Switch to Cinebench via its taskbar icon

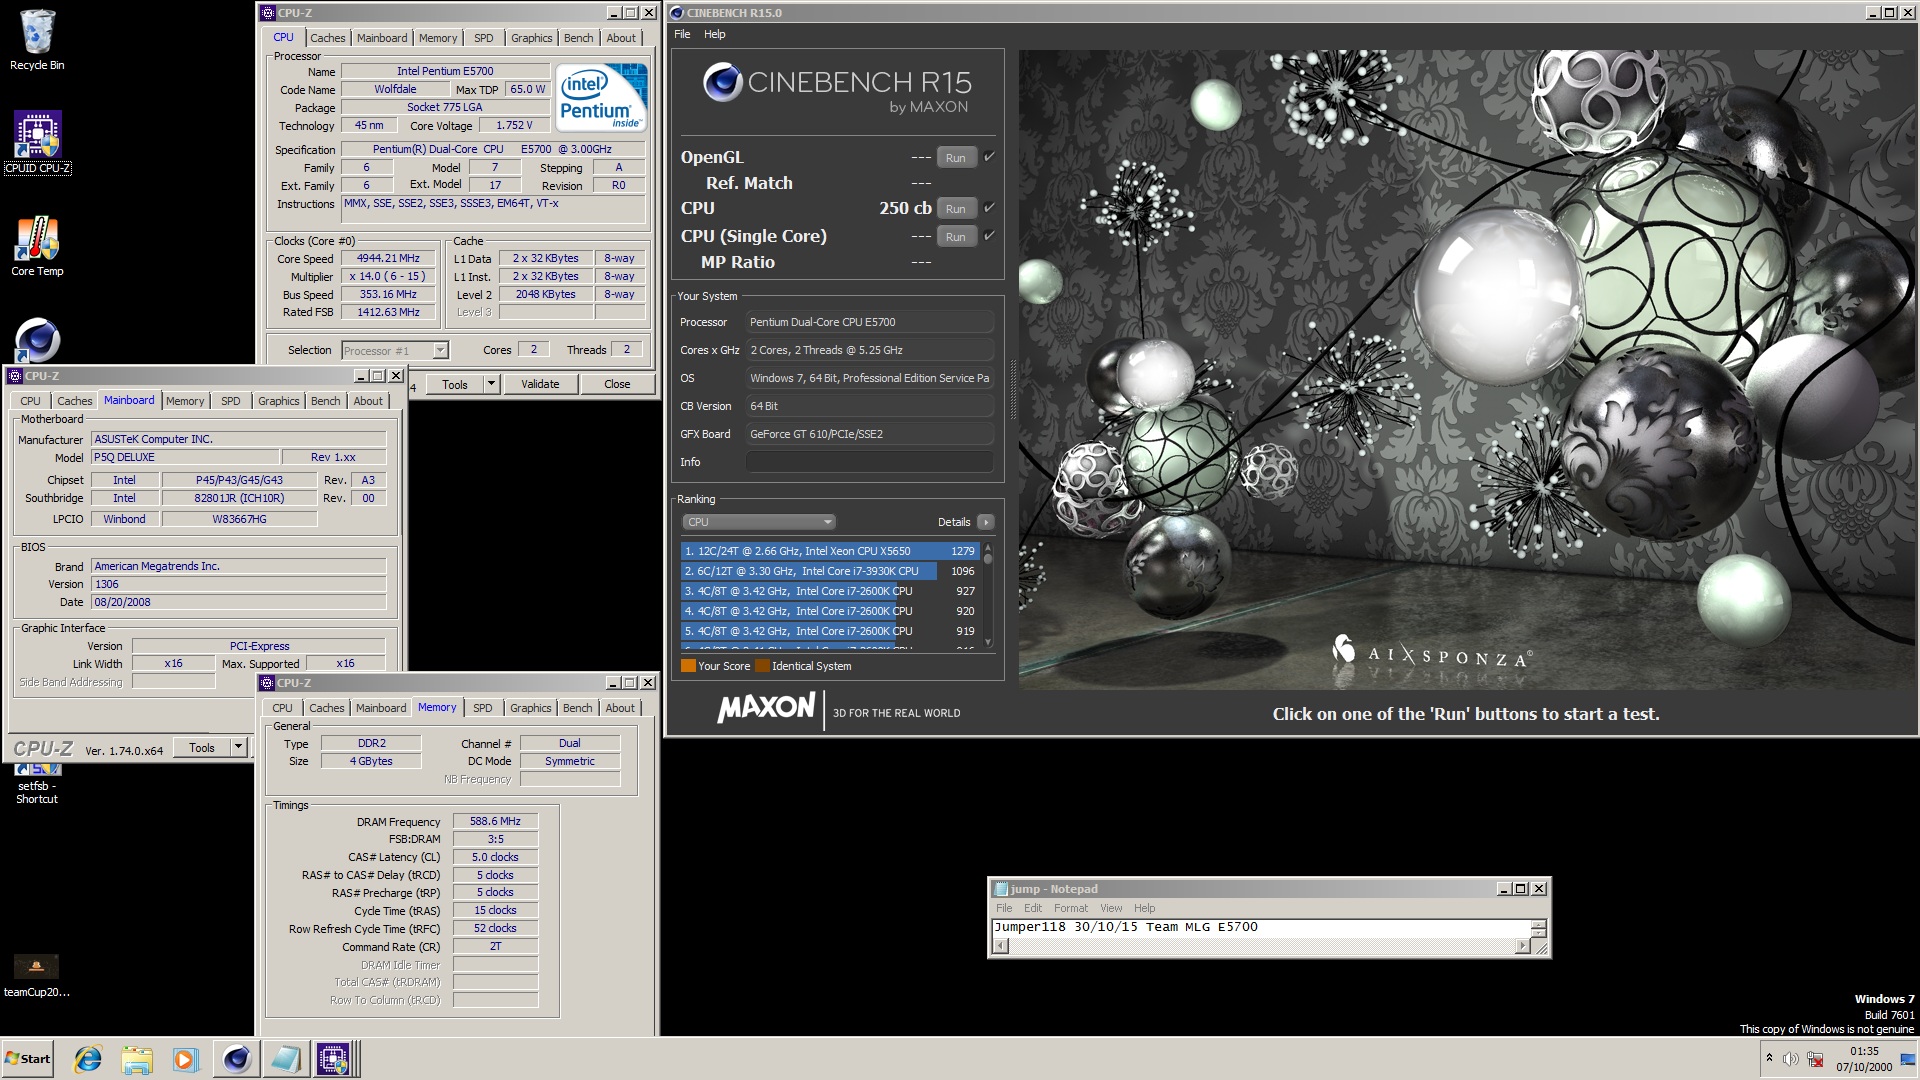[237, 1059]
